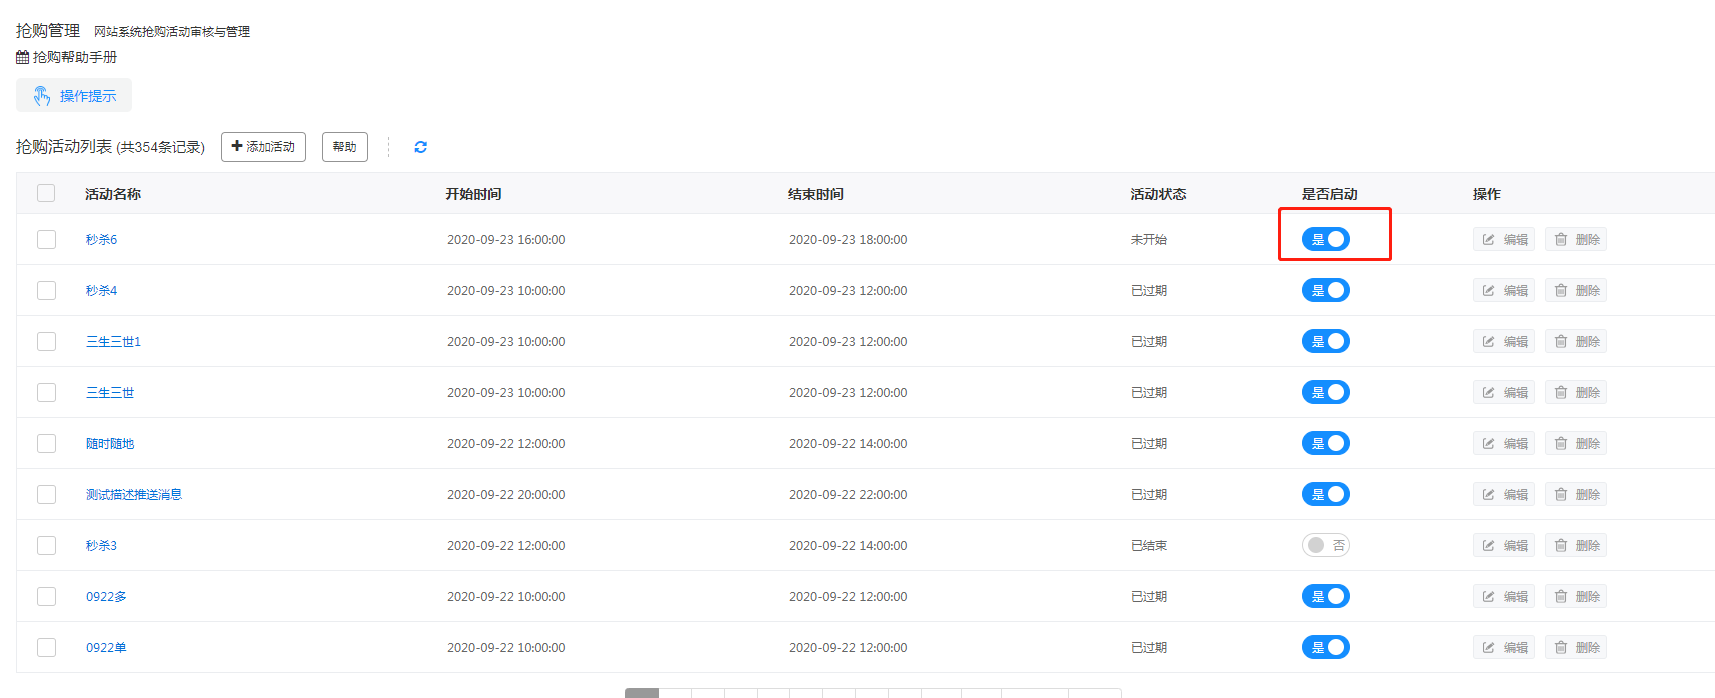The height and width of the screenshot is (698, 1715).
Task: Check the select-all checkbox in table header
Action: click(x=46, y=194)
